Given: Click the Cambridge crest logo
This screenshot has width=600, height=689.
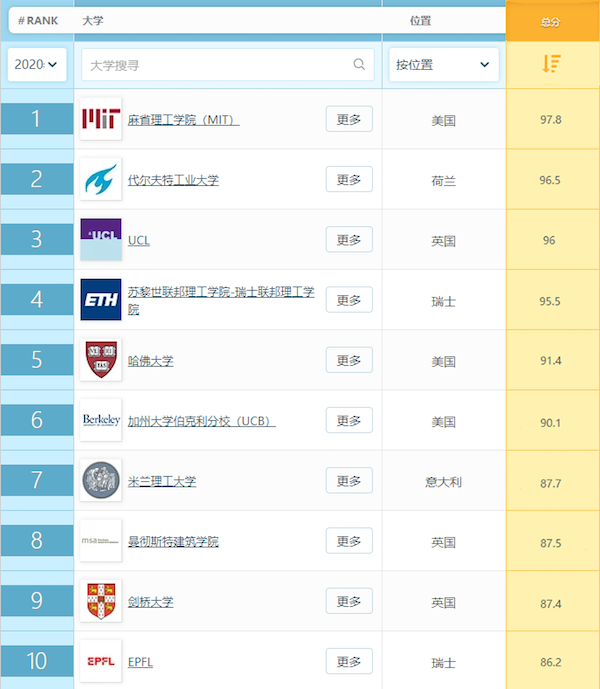Looking at the screenshot, I should tap(101, 601).
